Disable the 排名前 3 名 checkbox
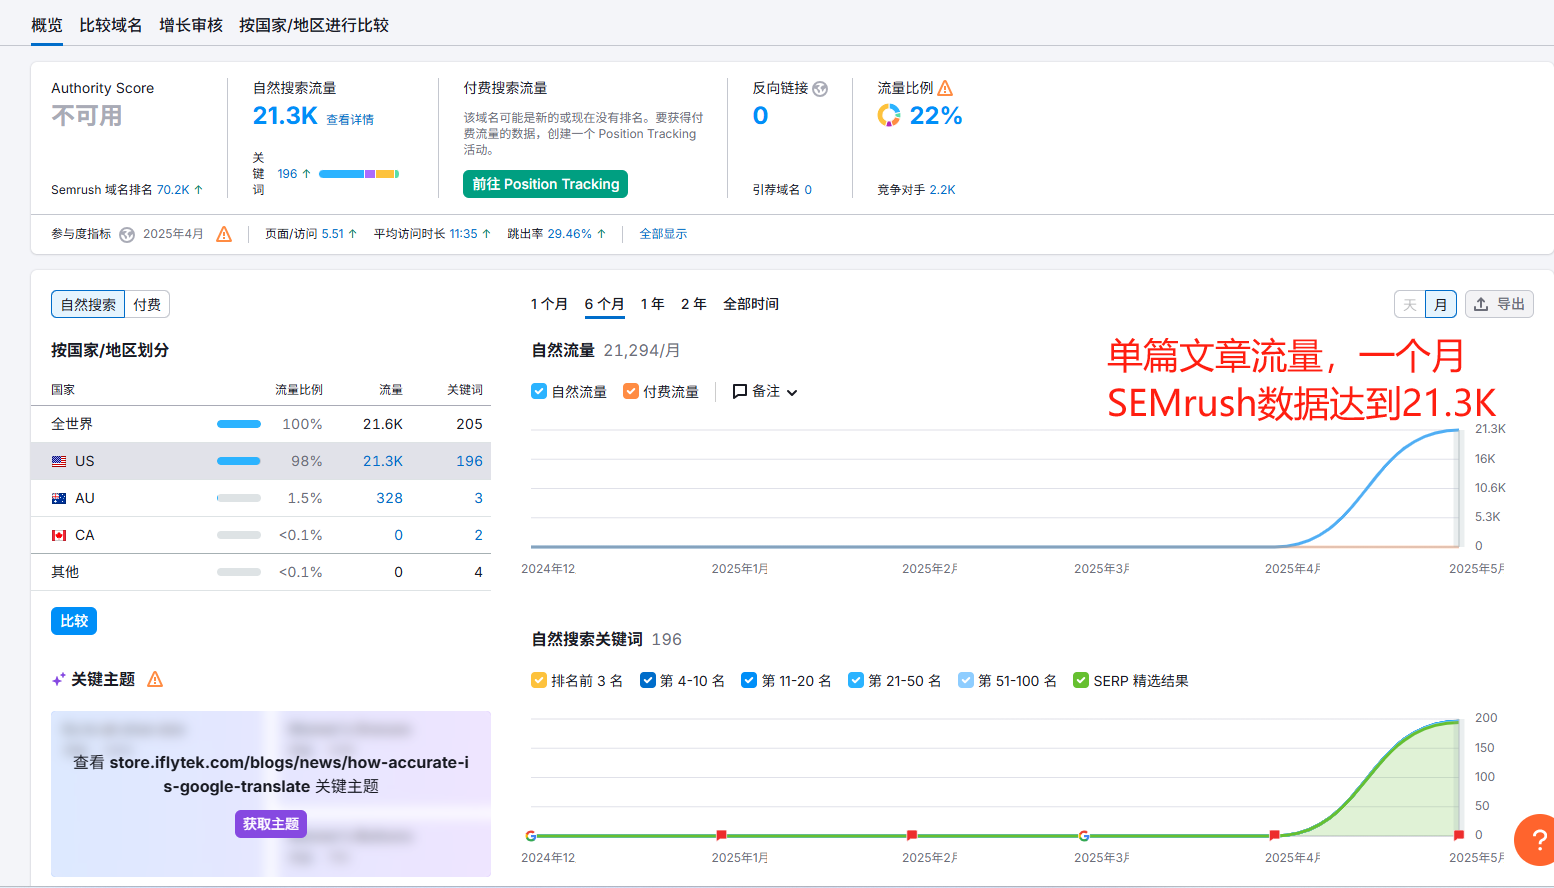Screen dimensions: 1554x888 coord(538,680)
